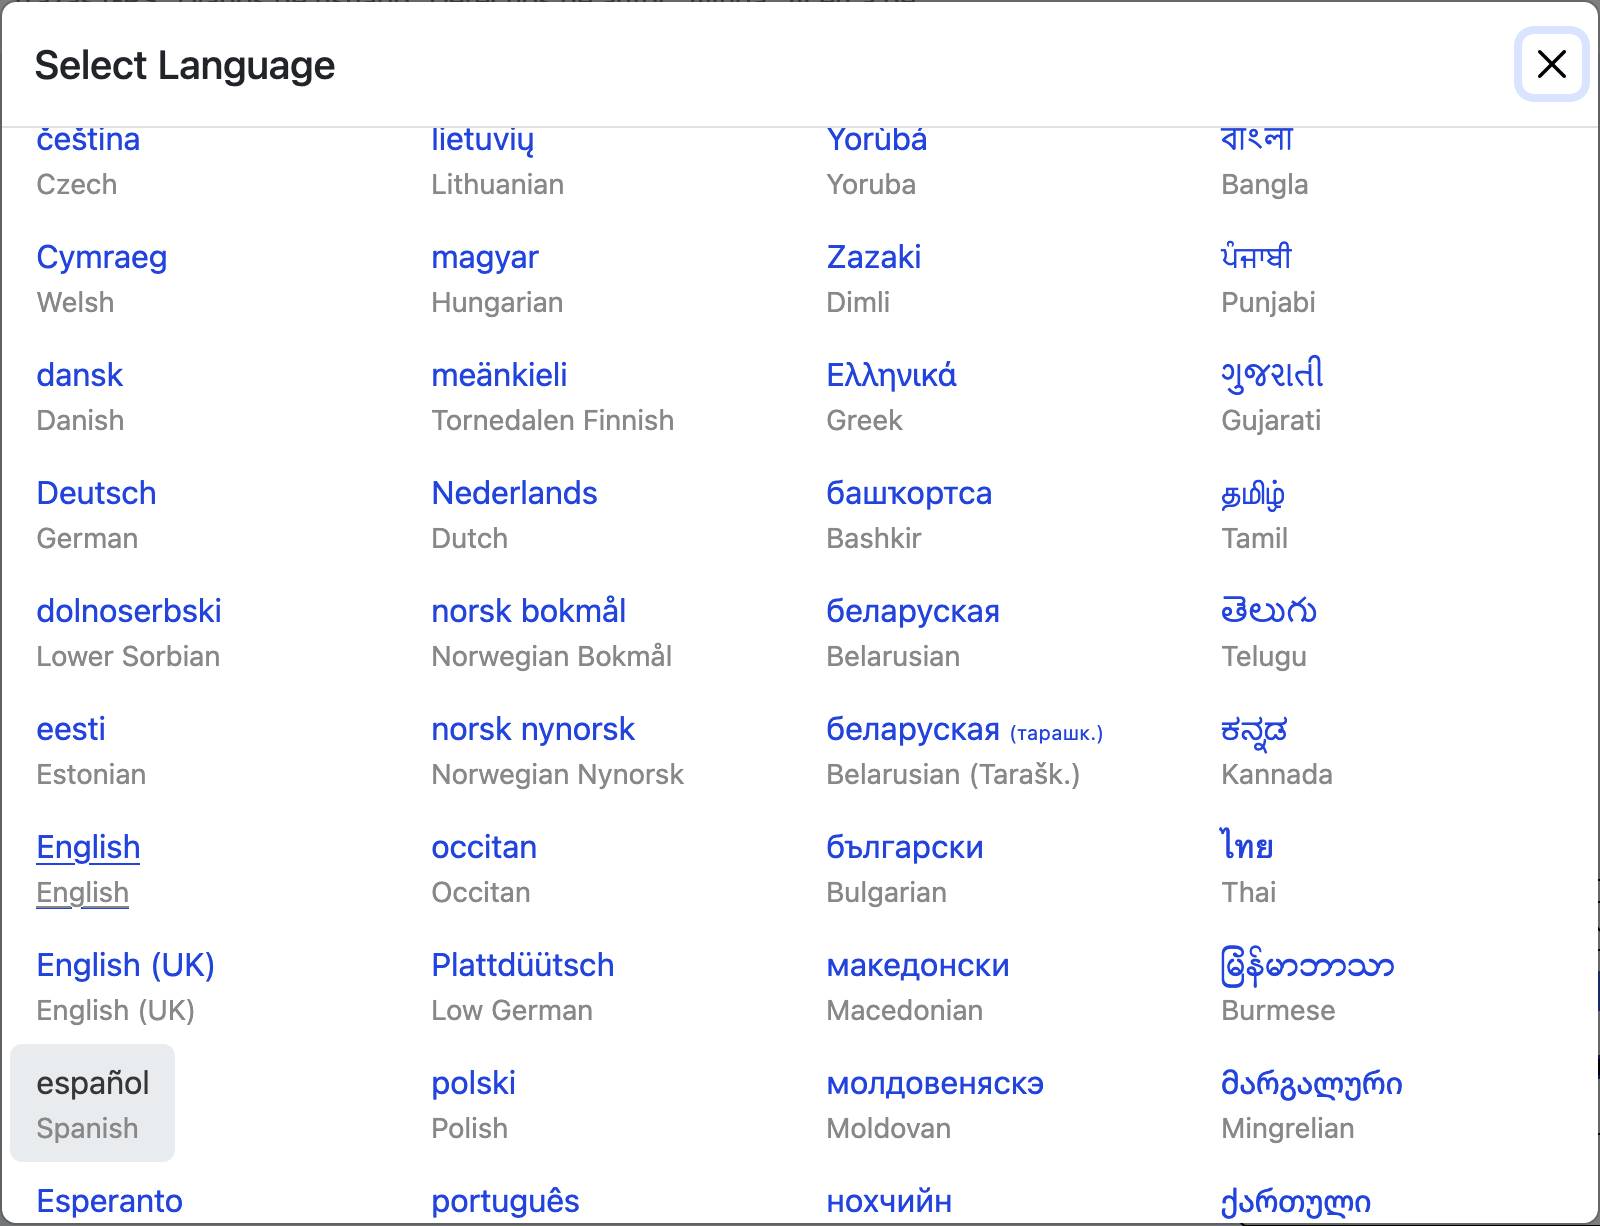Screen dimensions: 1600x1226
Task: Select Burmese language entry
Action: [1307, 966]
